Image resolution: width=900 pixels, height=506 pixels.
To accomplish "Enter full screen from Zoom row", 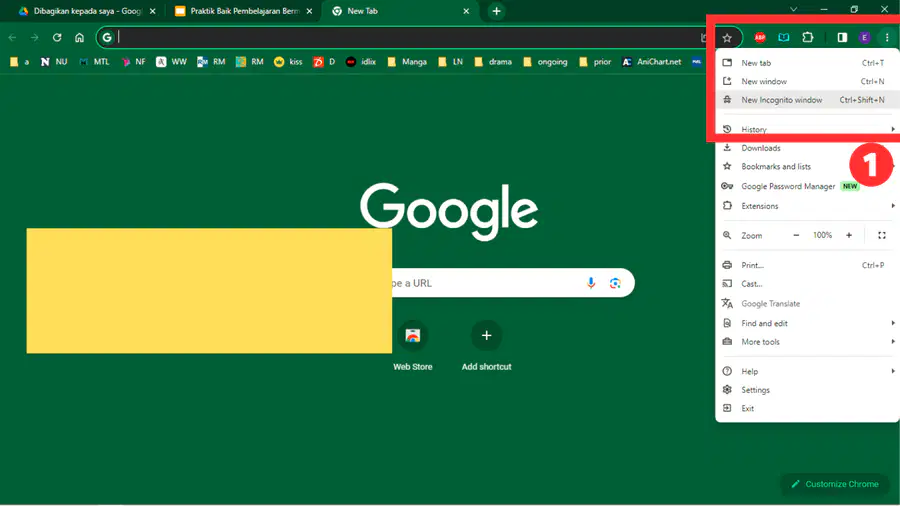I will coord(882,235).
